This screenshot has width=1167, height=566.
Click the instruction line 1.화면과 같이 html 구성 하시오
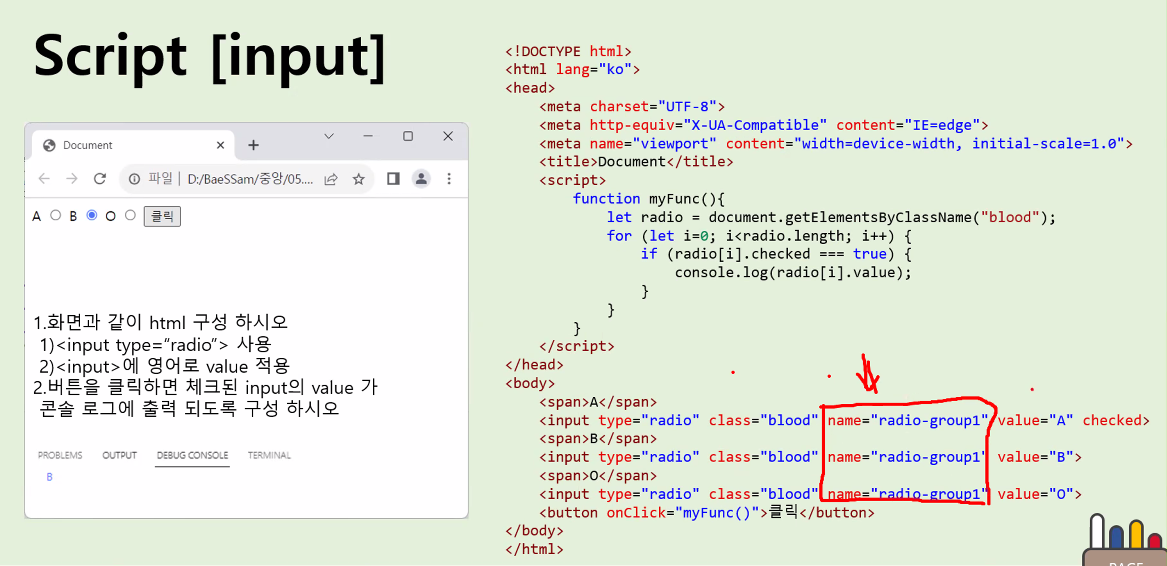pyautogui.click(x=160, y=323)
